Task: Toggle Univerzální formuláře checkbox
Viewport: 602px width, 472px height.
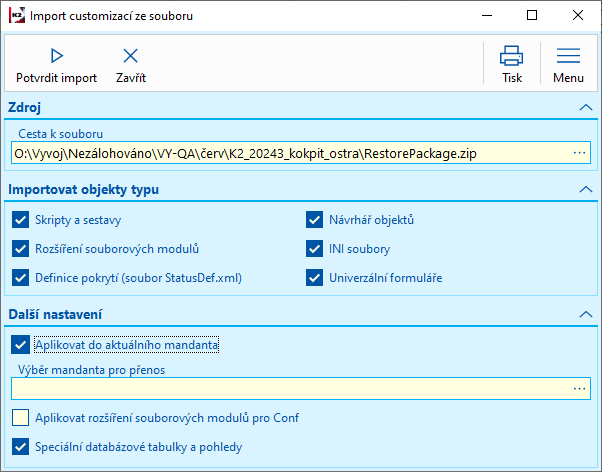Action: [314, 277]
